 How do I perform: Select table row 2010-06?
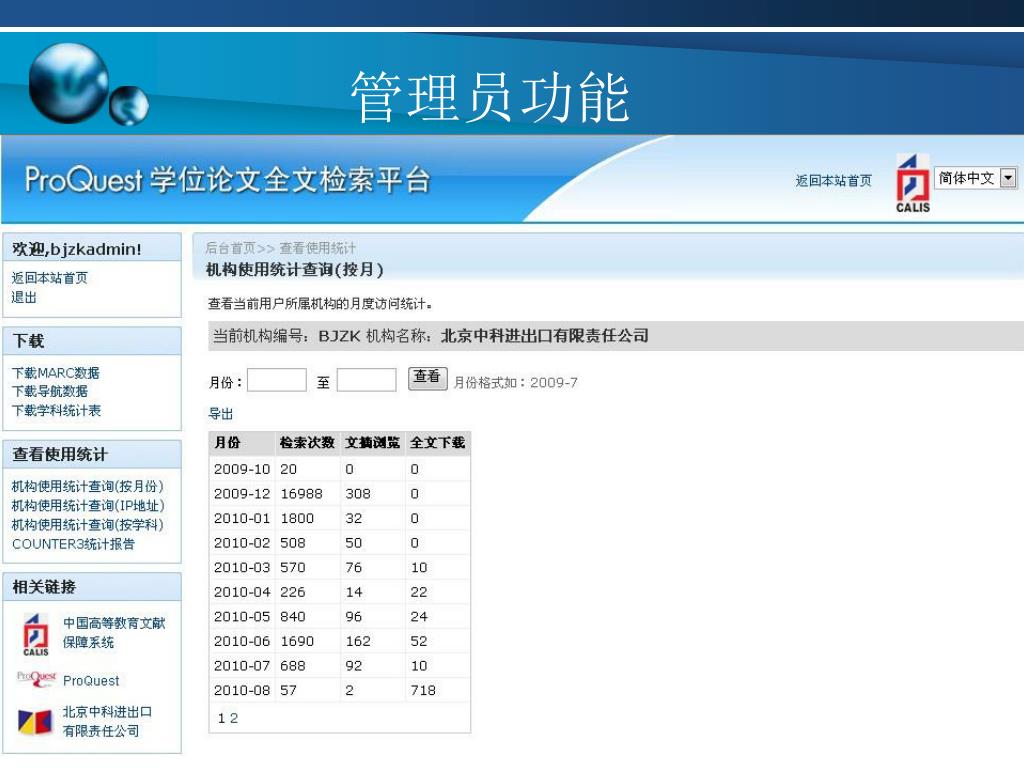340,641
